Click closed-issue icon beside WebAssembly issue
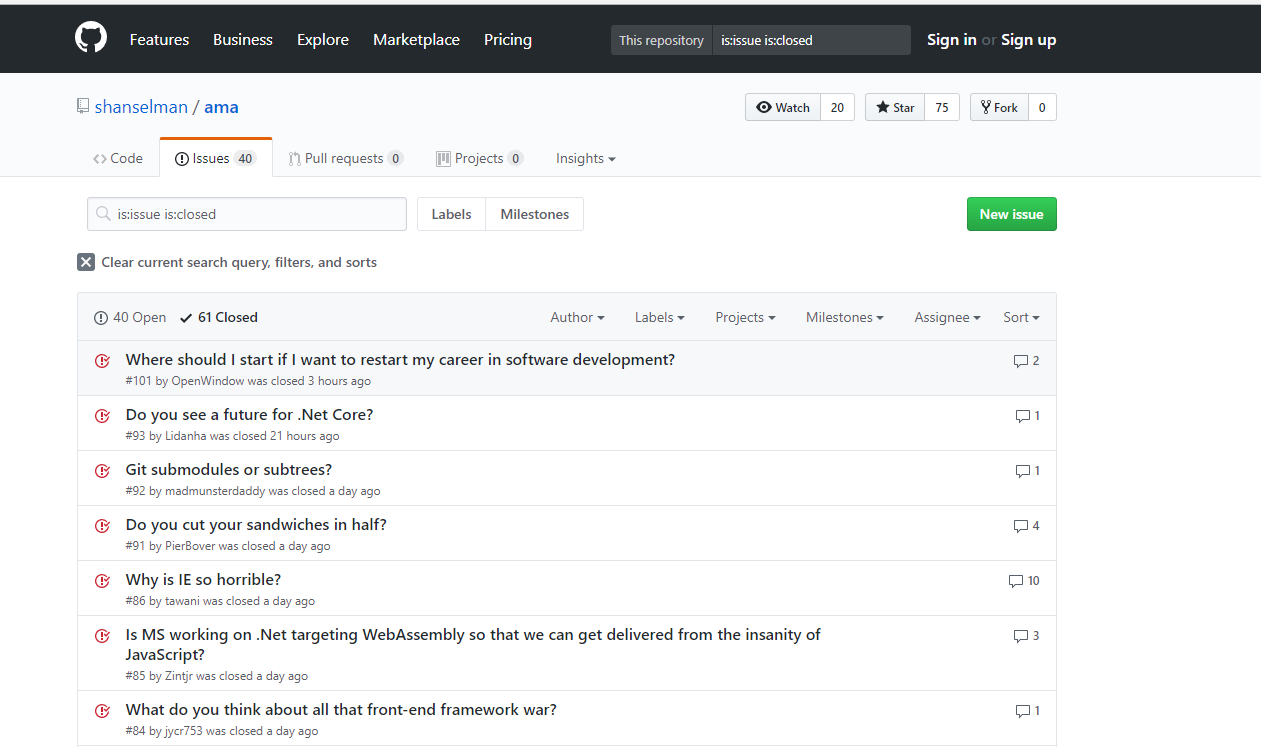This screenshot has height=747, width=1261. (x=102, y=636)
